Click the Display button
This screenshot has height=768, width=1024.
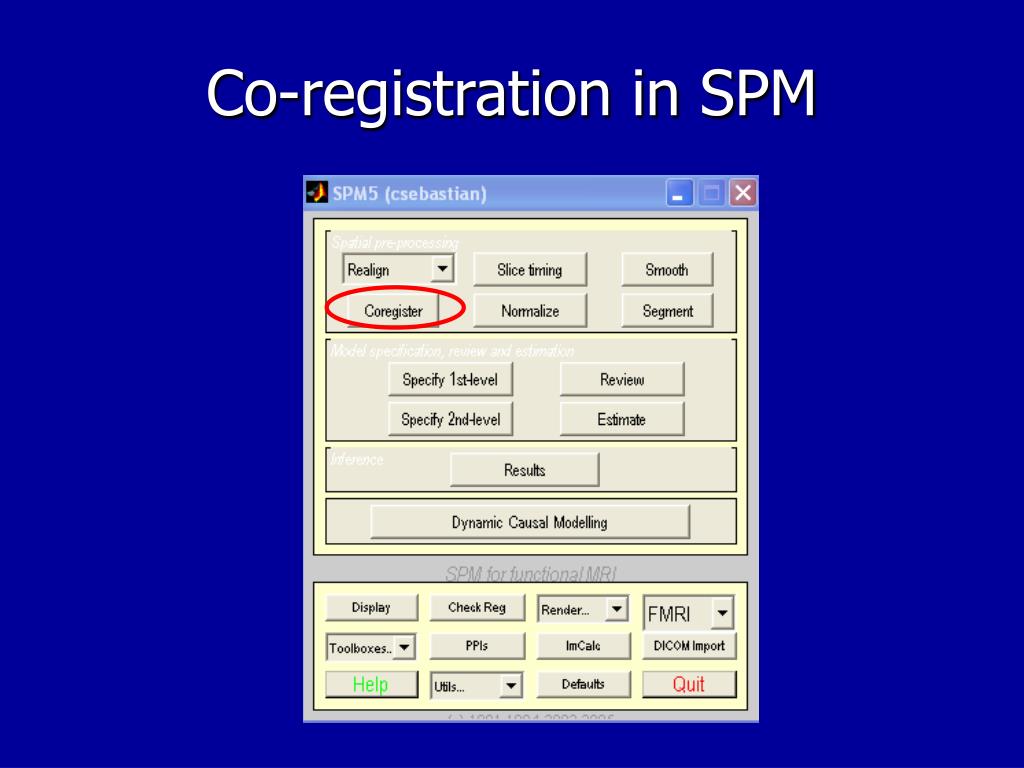point(371,607)
